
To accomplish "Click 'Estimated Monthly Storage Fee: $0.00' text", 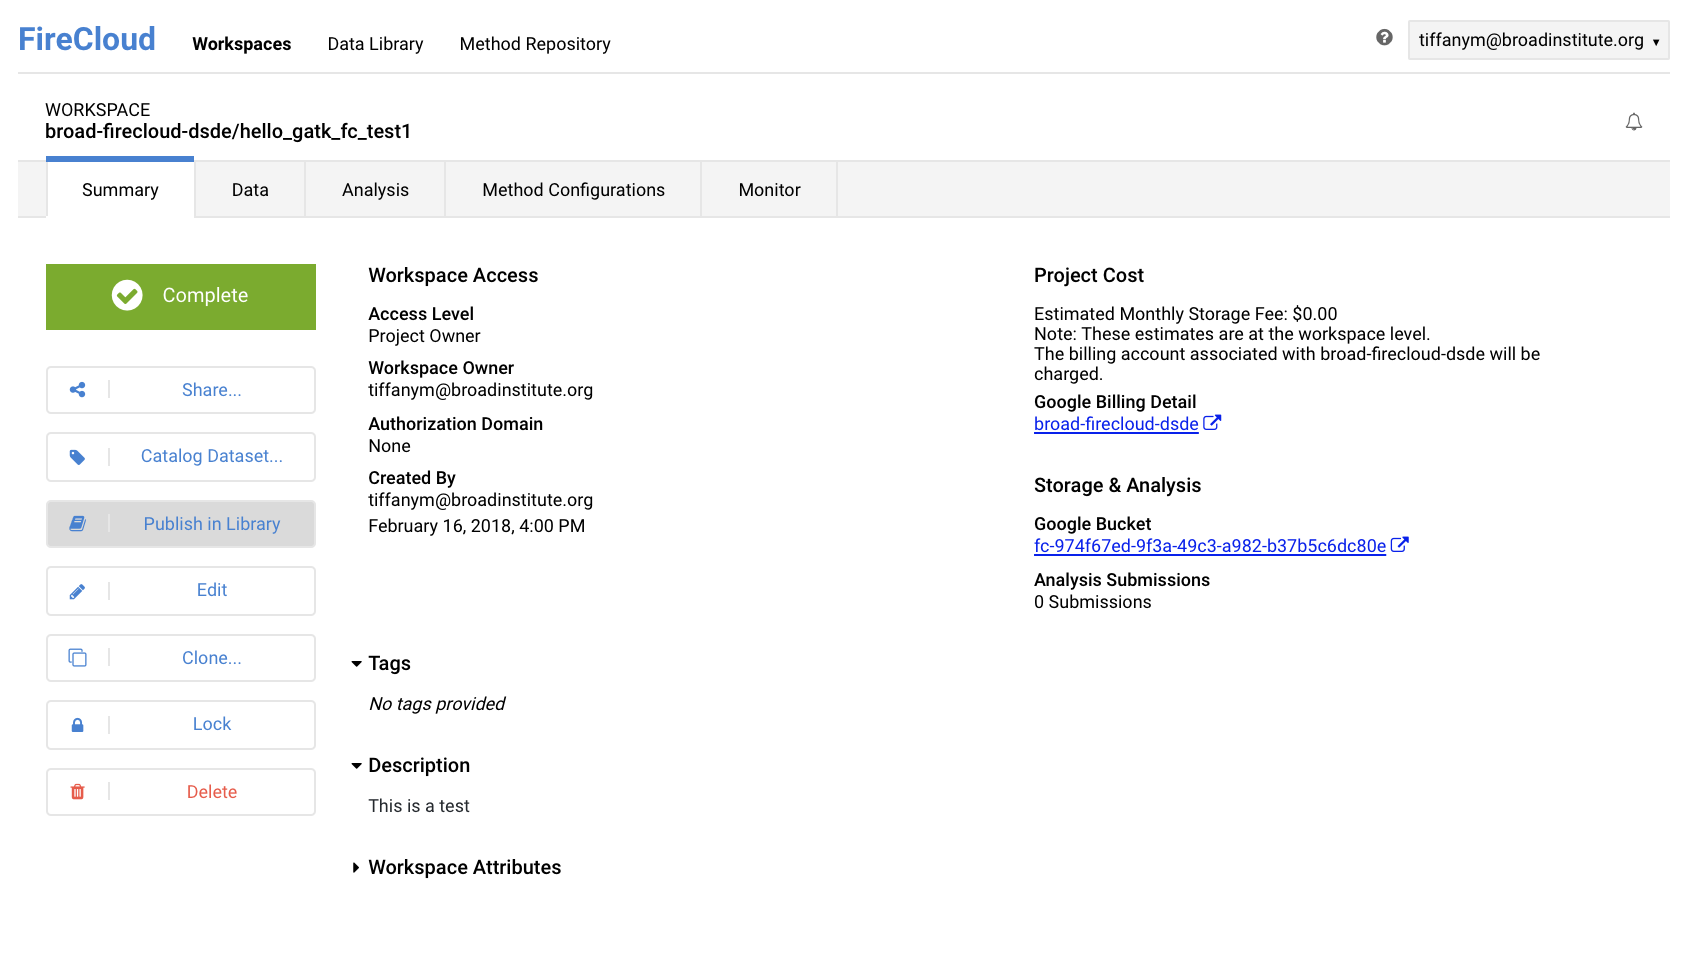I will tap(1186, 314).
